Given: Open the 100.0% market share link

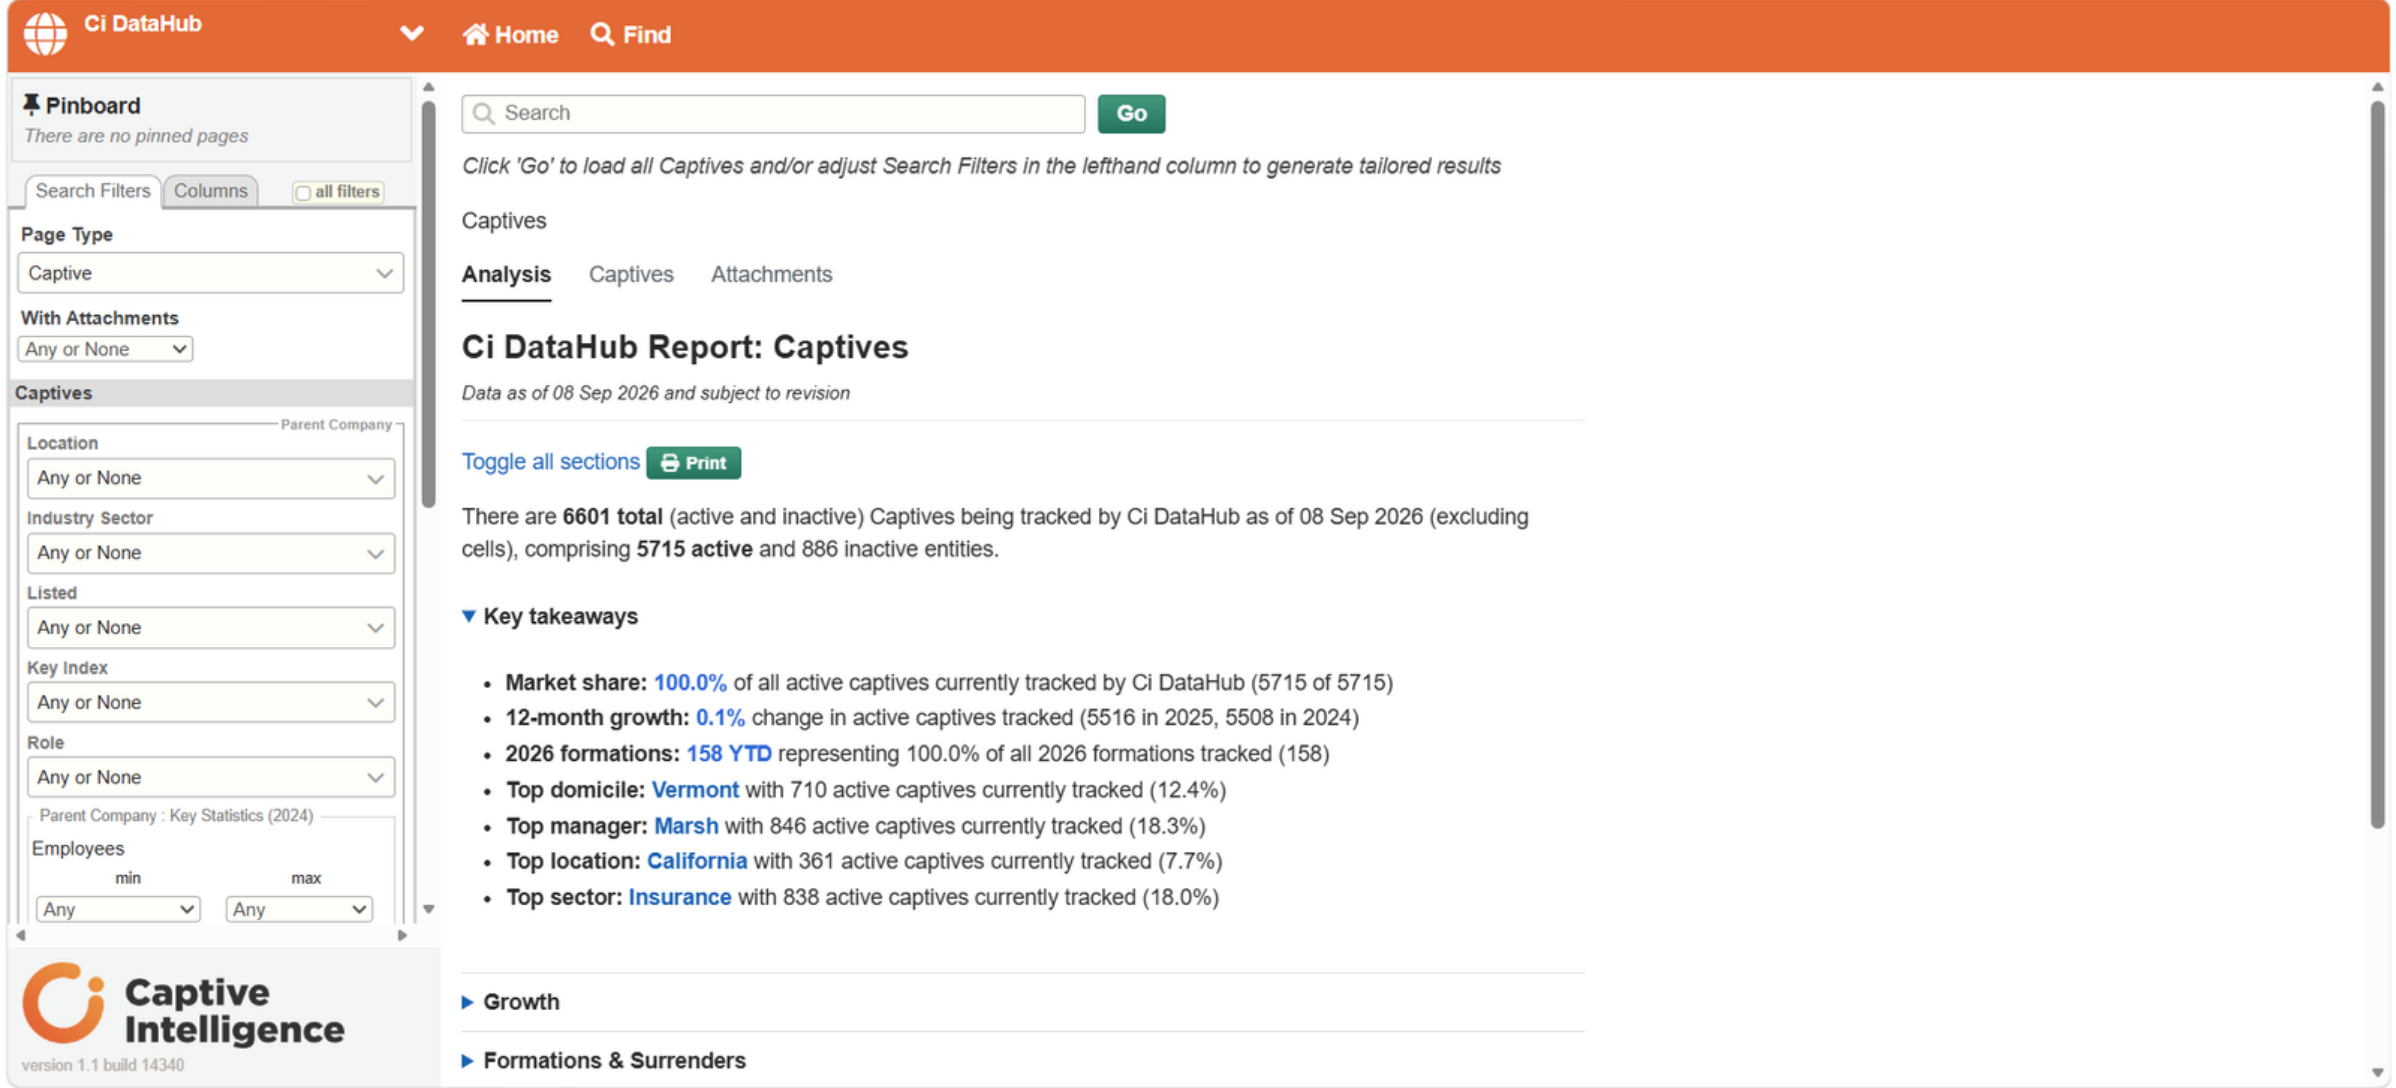Looking at the screenshot, I should 690,682.
